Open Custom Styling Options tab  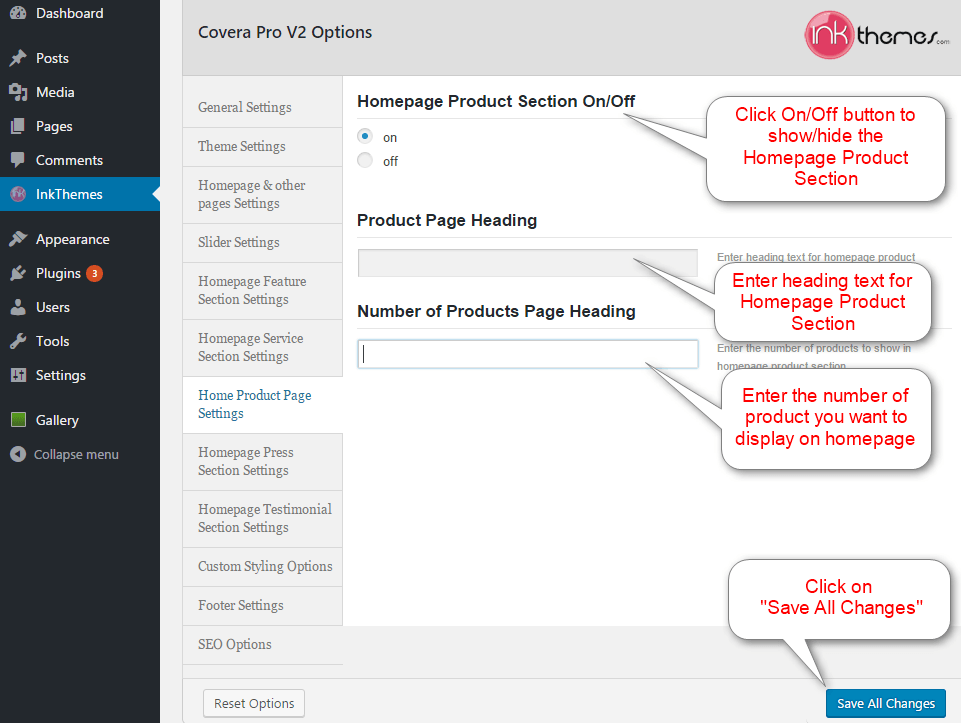click(x=262, y=566)
